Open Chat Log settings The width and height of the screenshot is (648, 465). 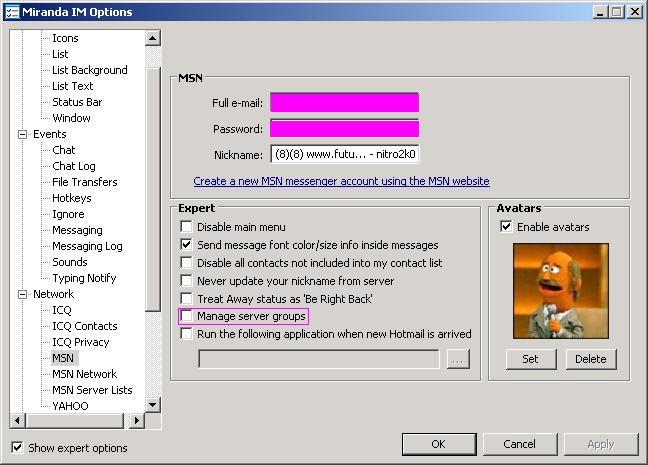pos(74,166)
